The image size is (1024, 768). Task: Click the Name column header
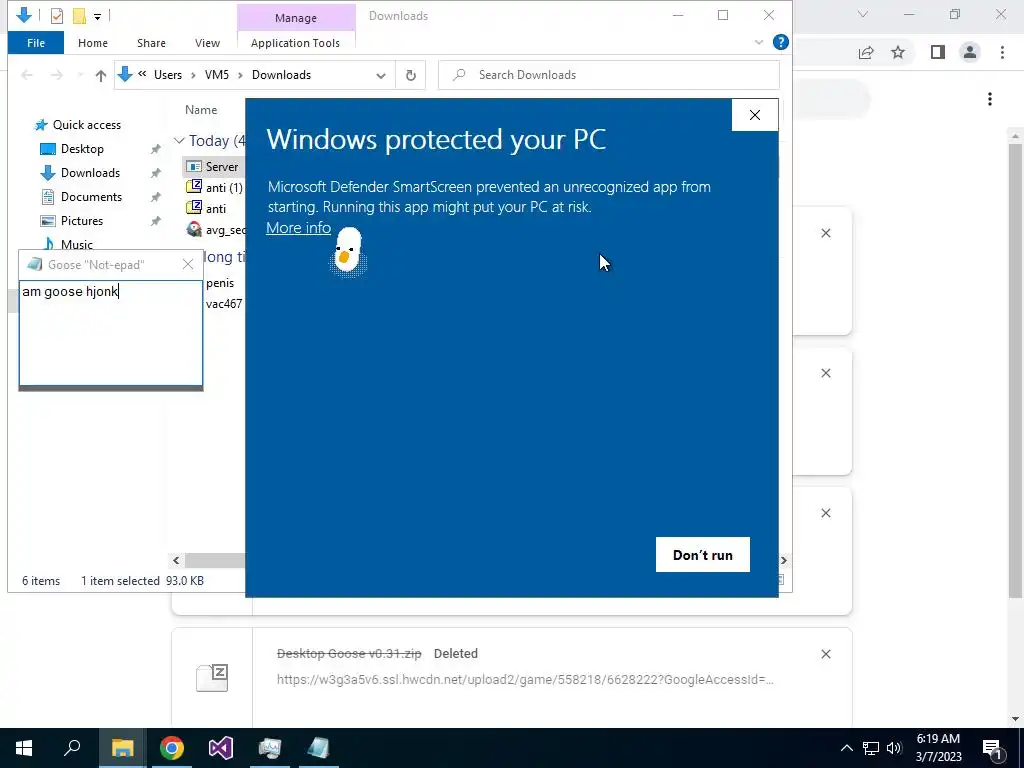click(201, 110)
